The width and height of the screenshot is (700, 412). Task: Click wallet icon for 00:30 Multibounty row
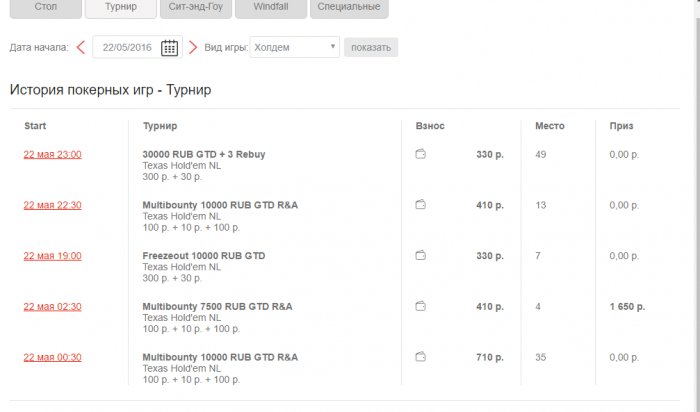click(x=421, y=357)
